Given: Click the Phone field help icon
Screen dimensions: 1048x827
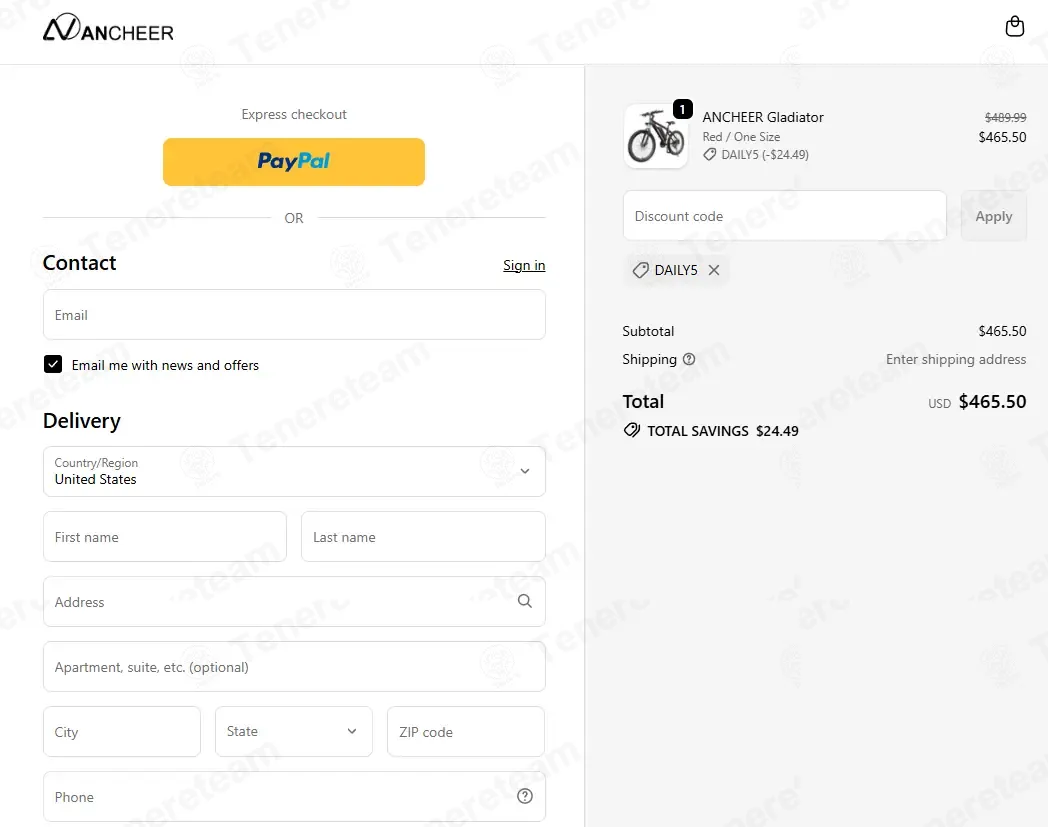Looking at the screenshot, I should point(525,796).
